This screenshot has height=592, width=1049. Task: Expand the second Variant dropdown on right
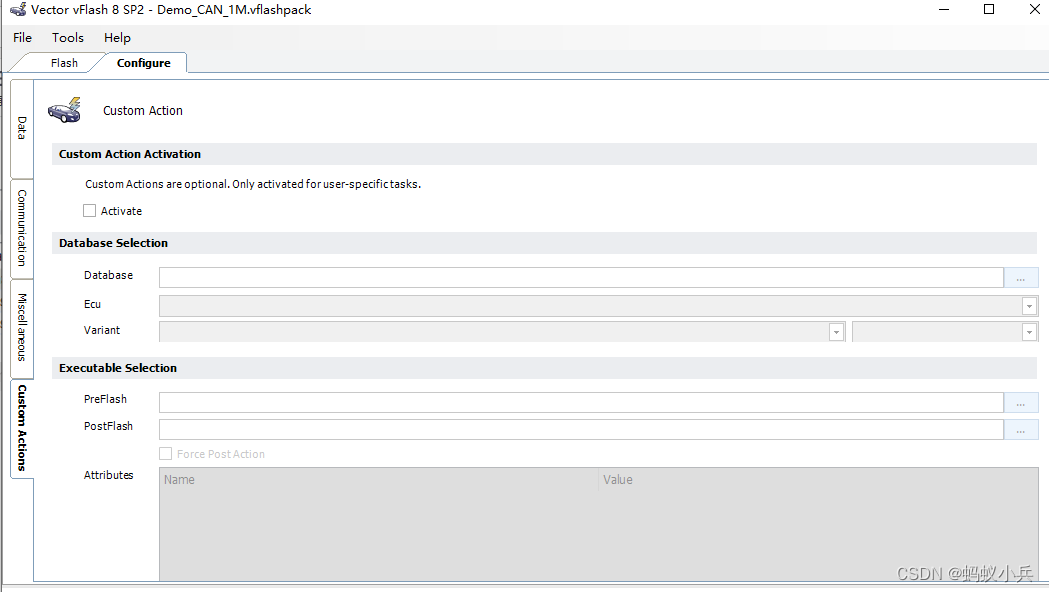click(x=1030, y=332)
